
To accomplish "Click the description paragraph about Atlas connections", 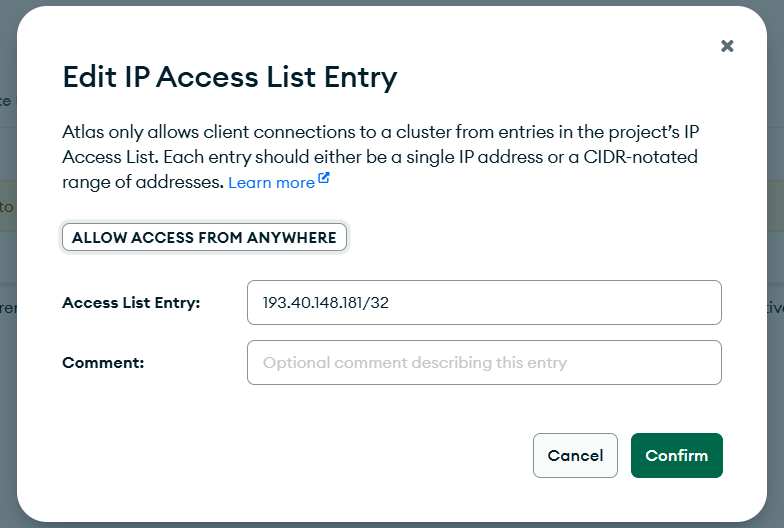I will pos(380,157).
